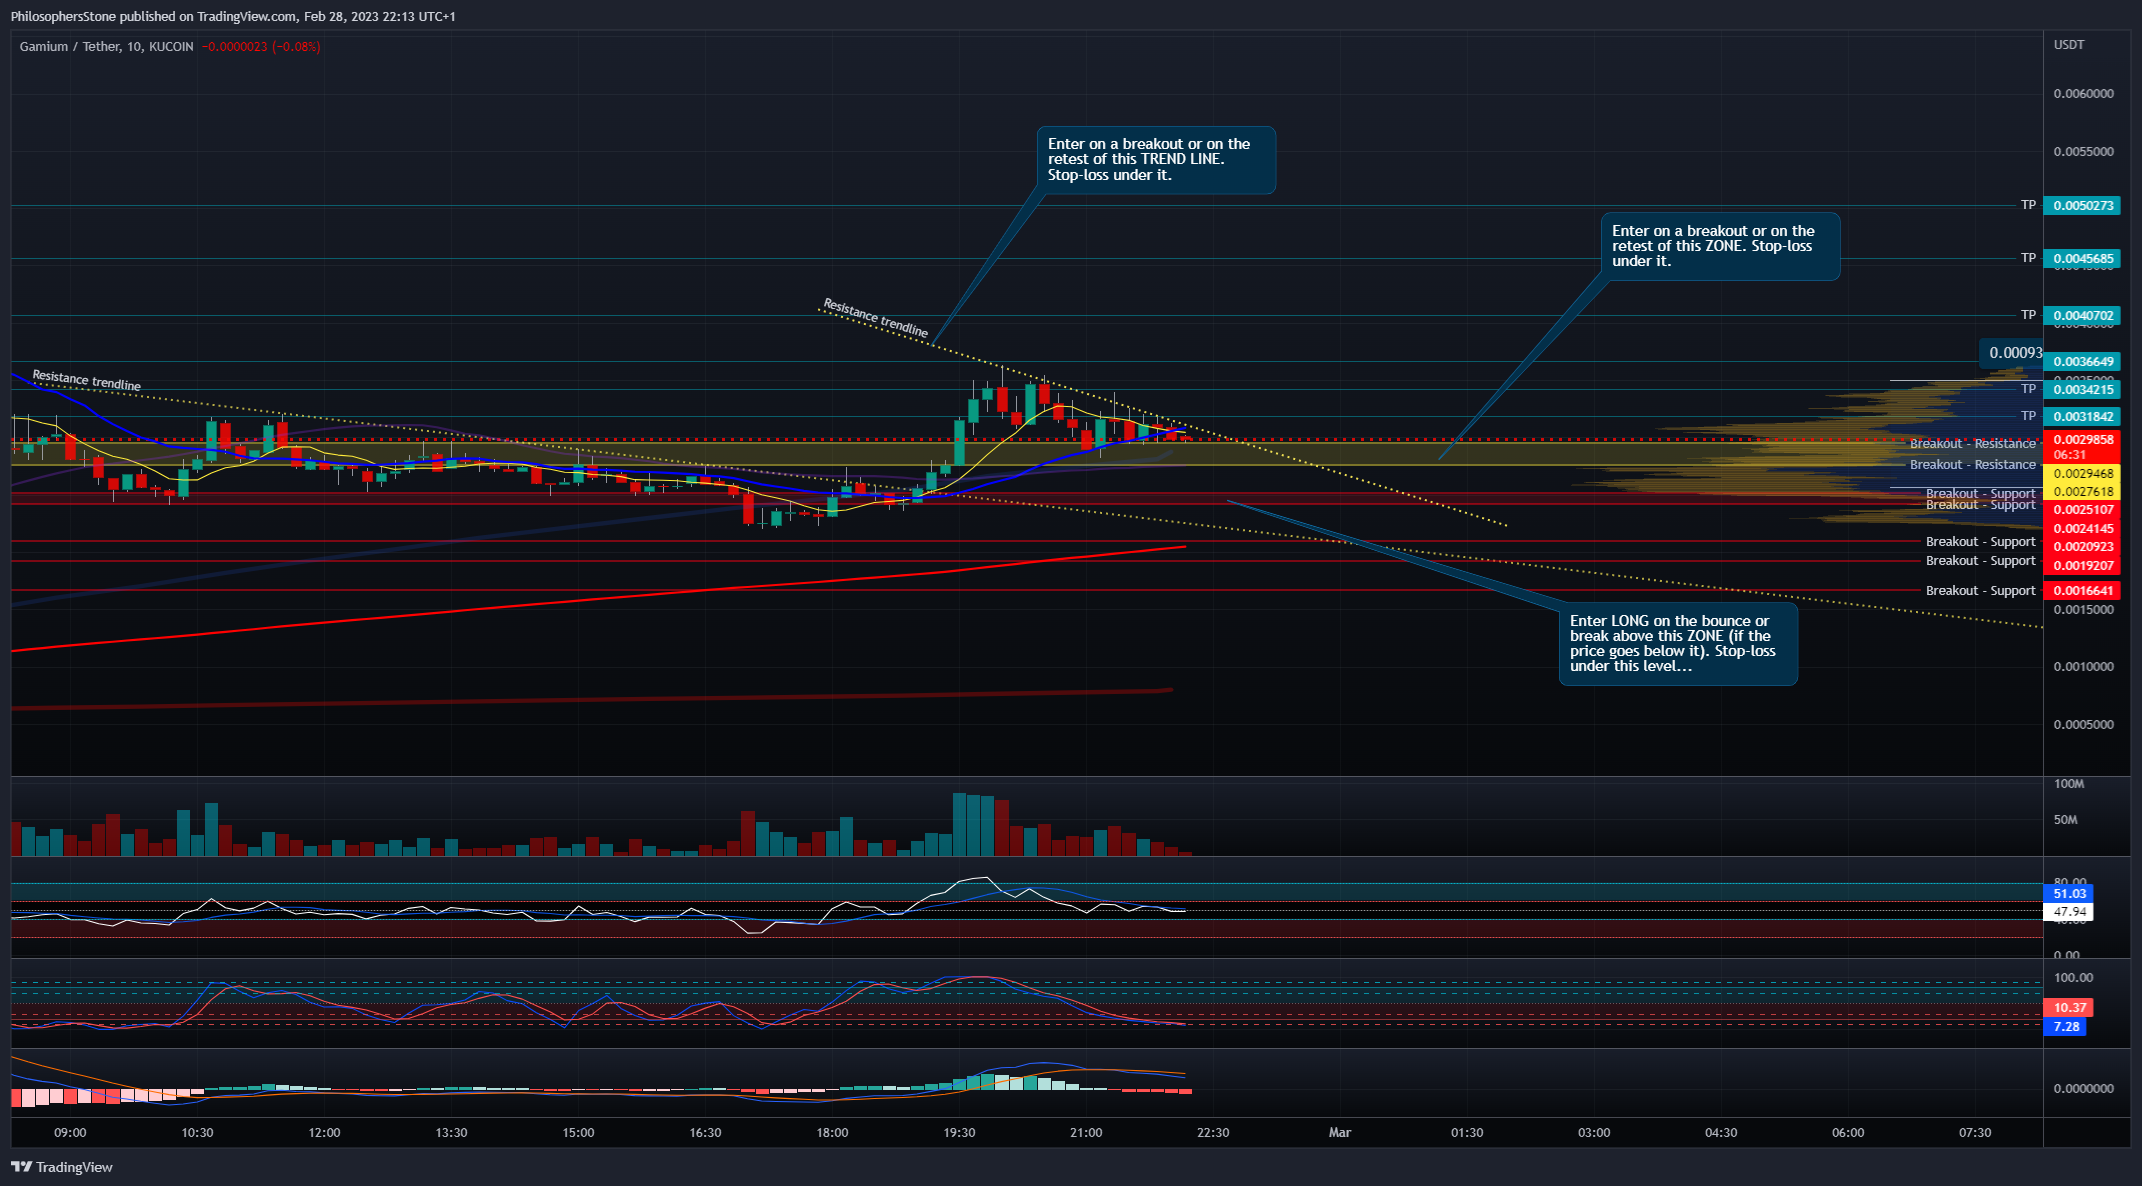
Task: Click the 0.0010000 price axis tick
Action: click(2083, 667)
